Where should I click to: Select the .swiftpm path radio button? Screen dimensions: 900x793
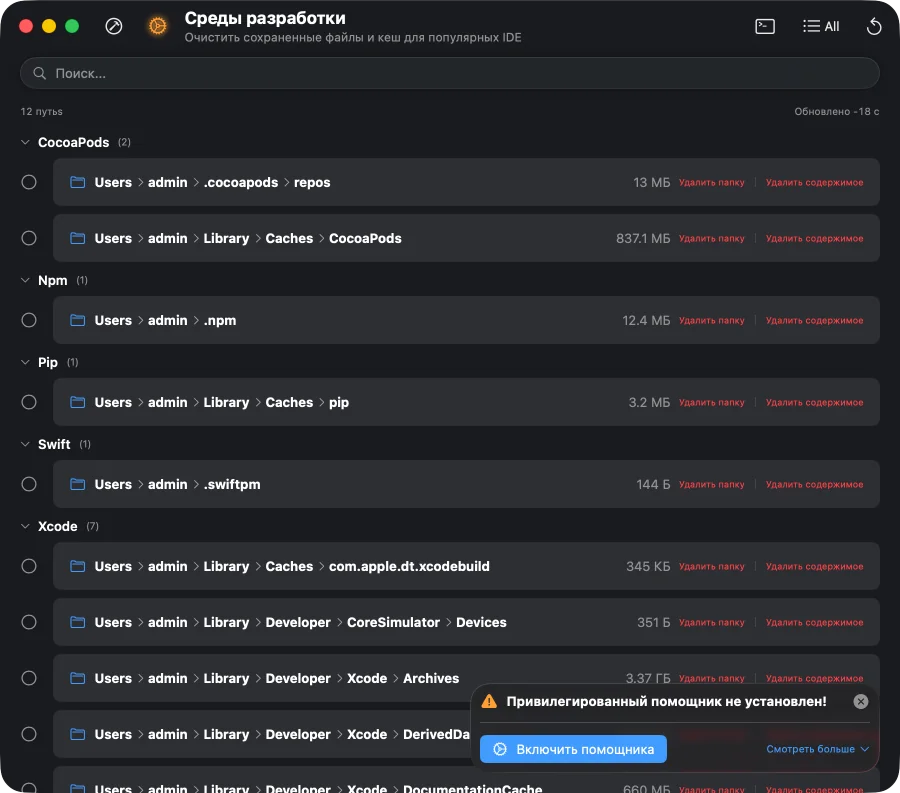29,484
